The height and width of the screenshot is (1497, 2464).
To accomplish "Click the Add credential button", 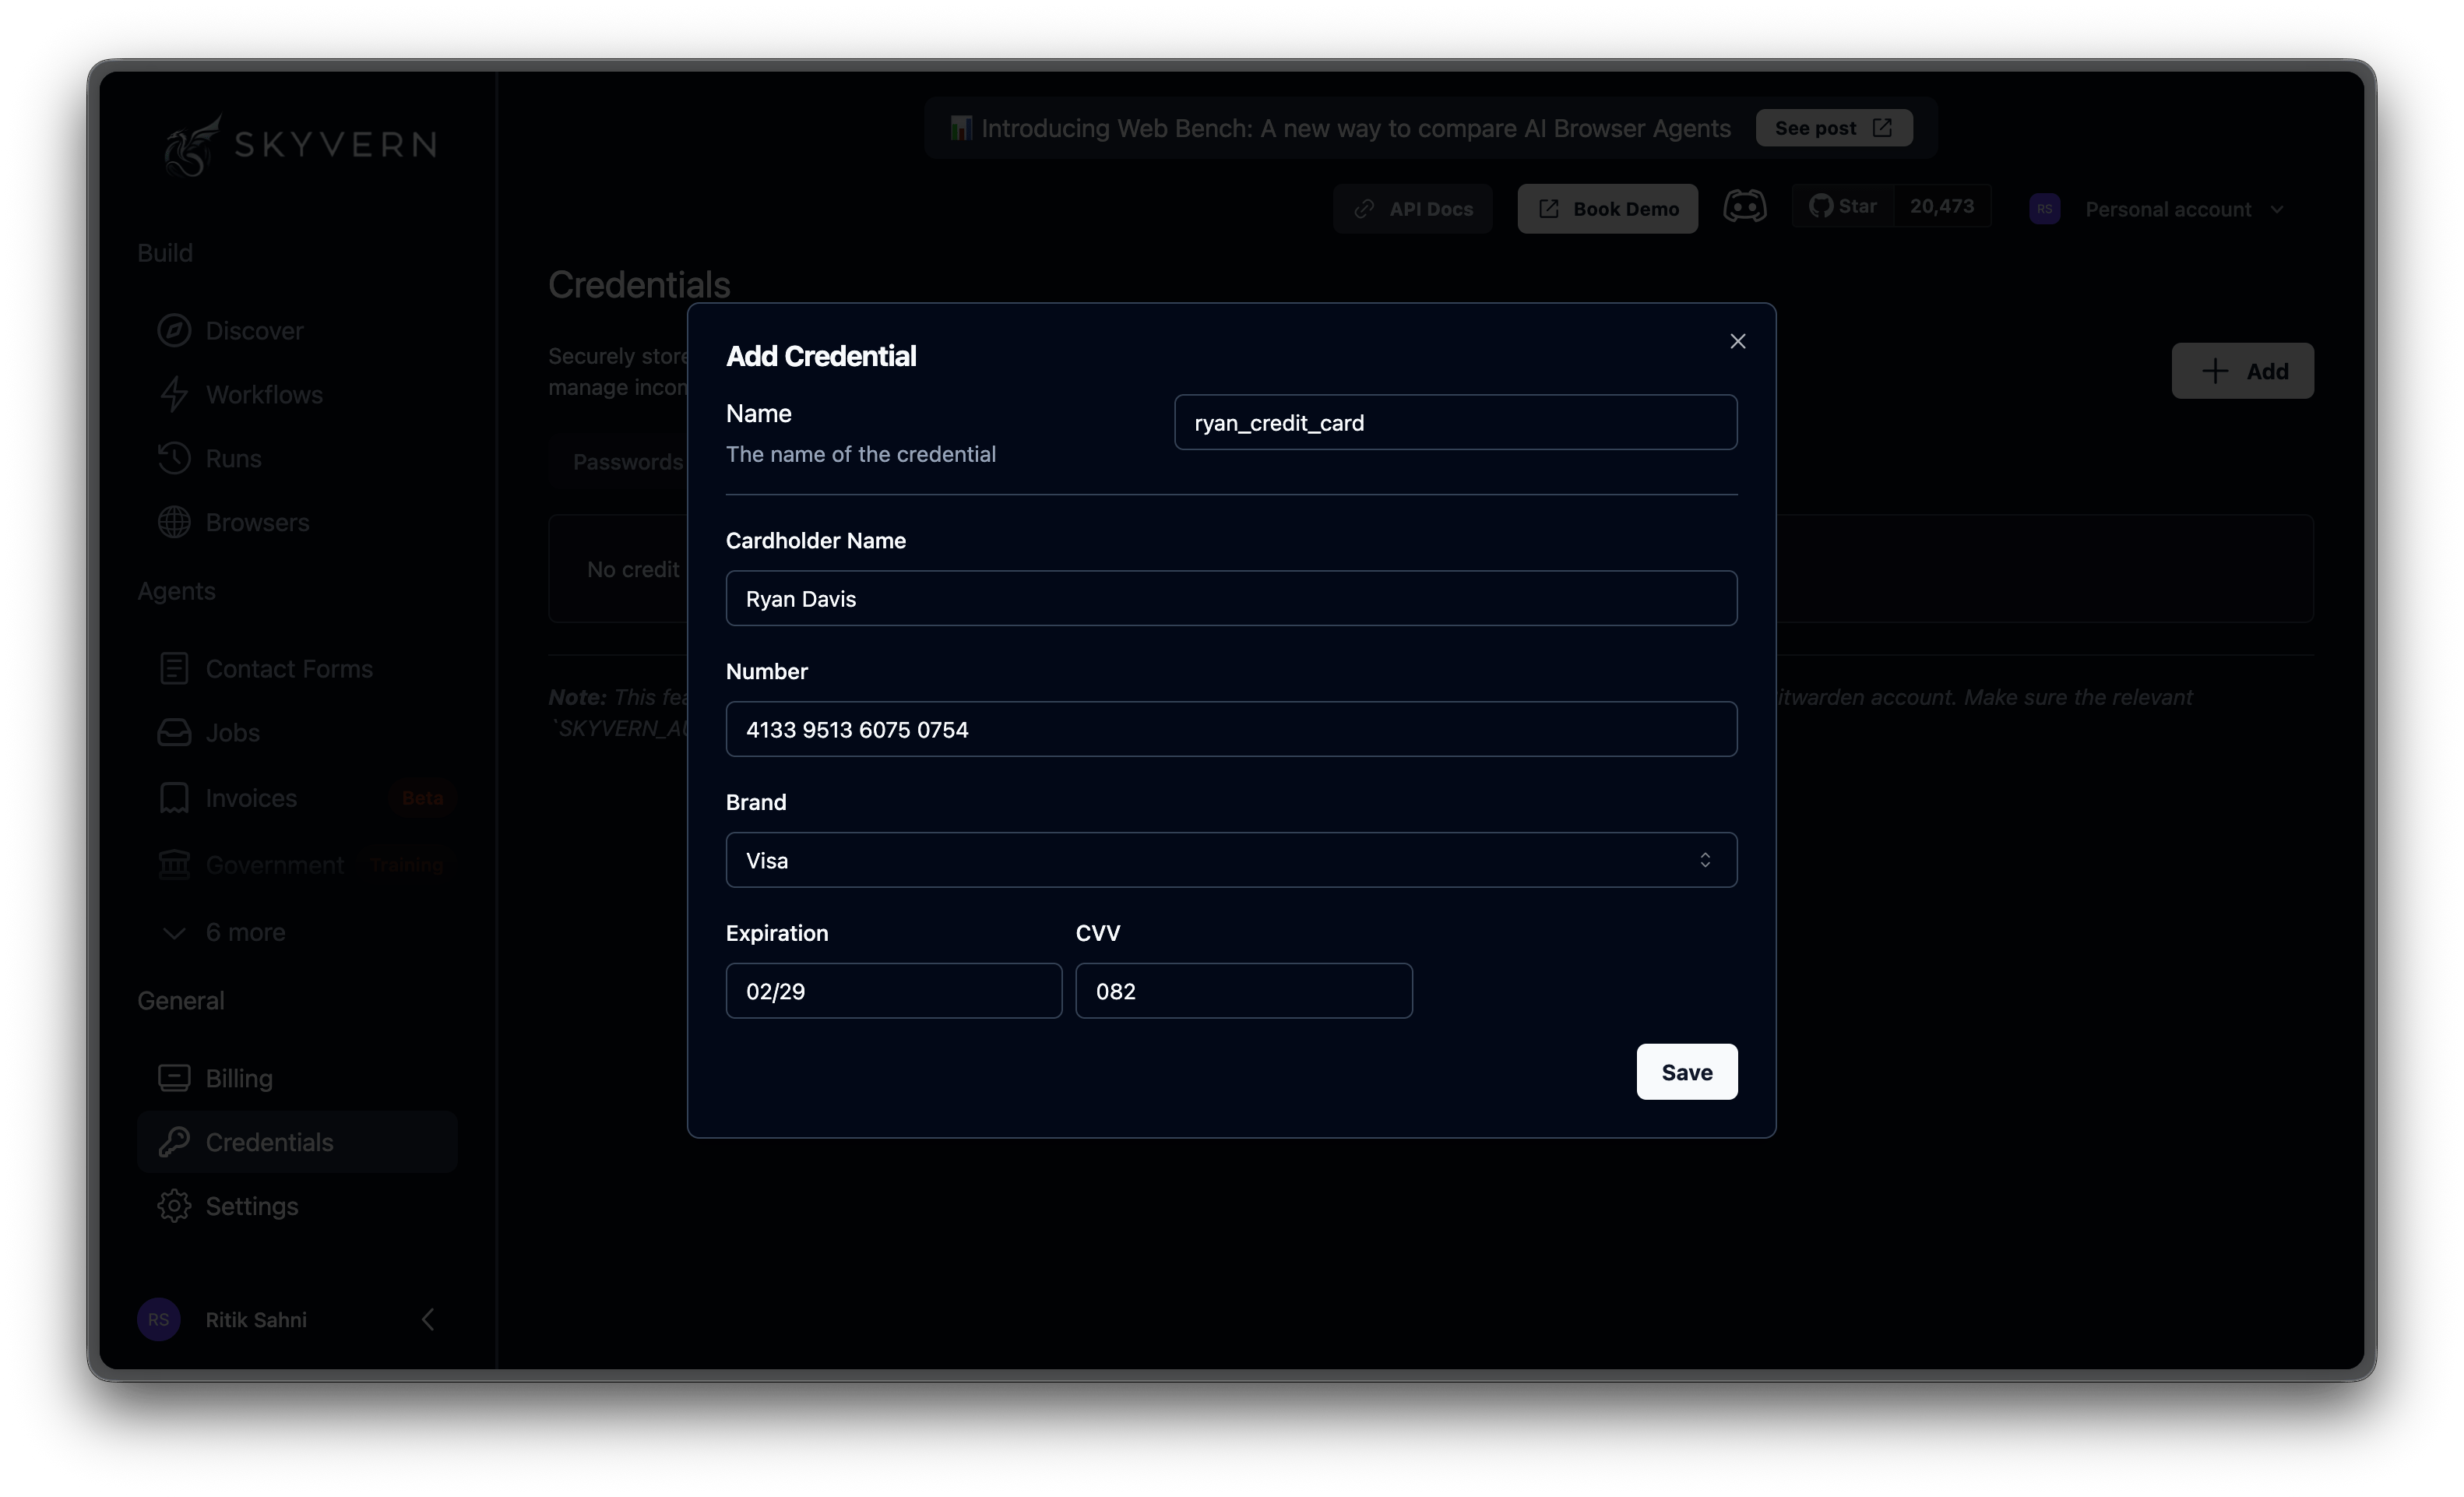I will (2241, 371).
